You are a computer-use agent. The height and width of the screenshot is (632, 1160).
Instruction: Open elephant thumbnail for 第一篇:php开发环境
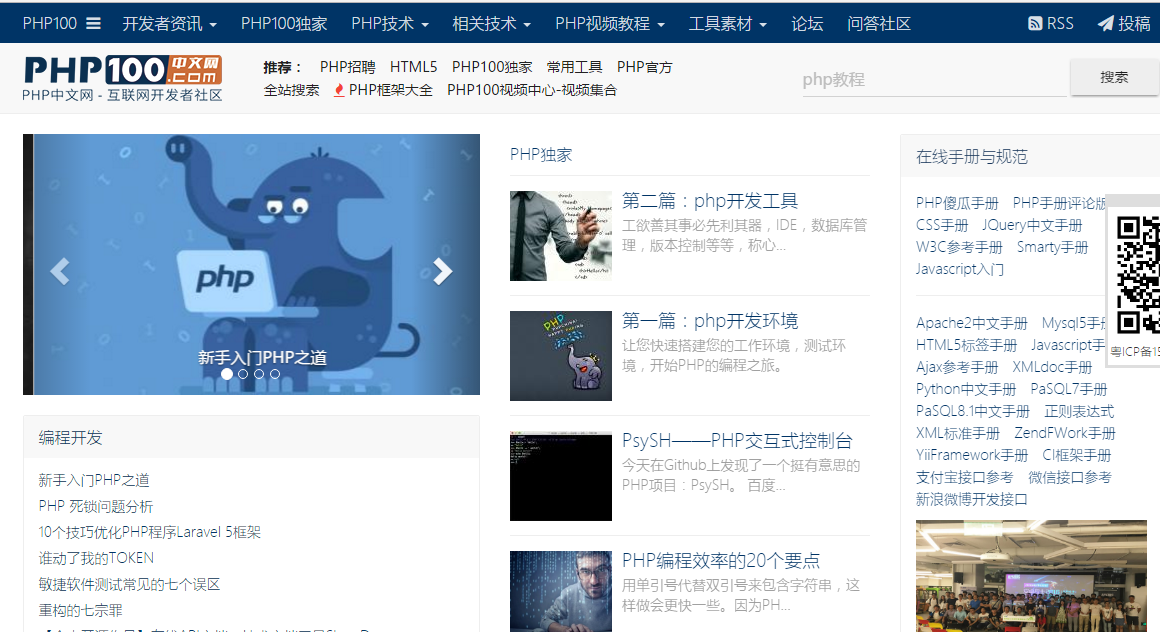click(x=561, y=356)
